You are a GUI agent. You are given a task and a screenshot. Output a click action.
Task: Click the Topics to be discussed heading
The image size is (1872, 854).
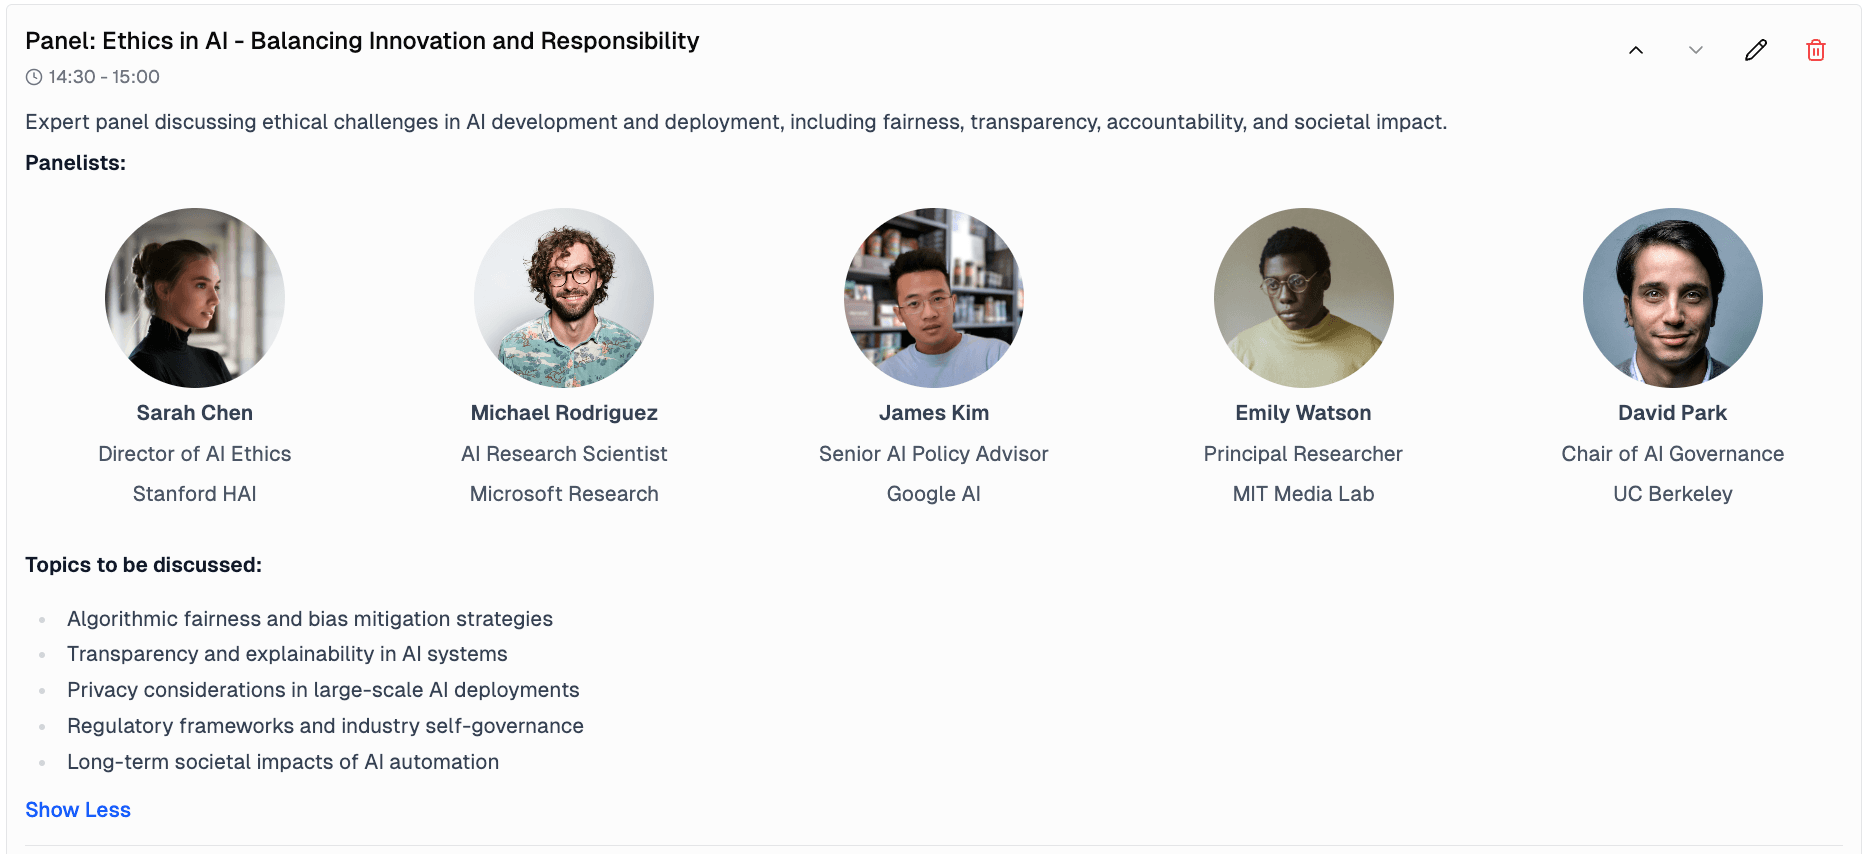point(143,564)
